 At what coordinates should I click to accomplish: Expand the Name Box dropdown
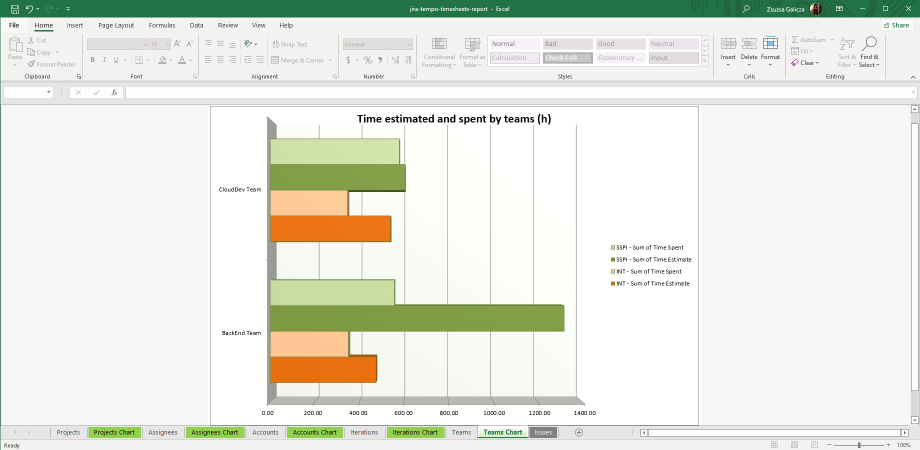(49, 92)
